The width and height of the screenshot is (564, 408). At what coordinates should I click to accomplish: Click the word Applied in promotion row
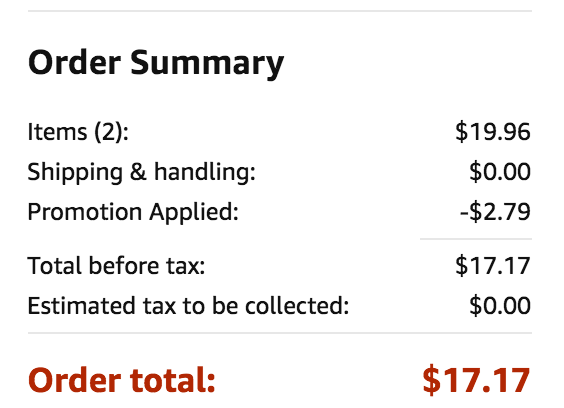pos(194,212)
